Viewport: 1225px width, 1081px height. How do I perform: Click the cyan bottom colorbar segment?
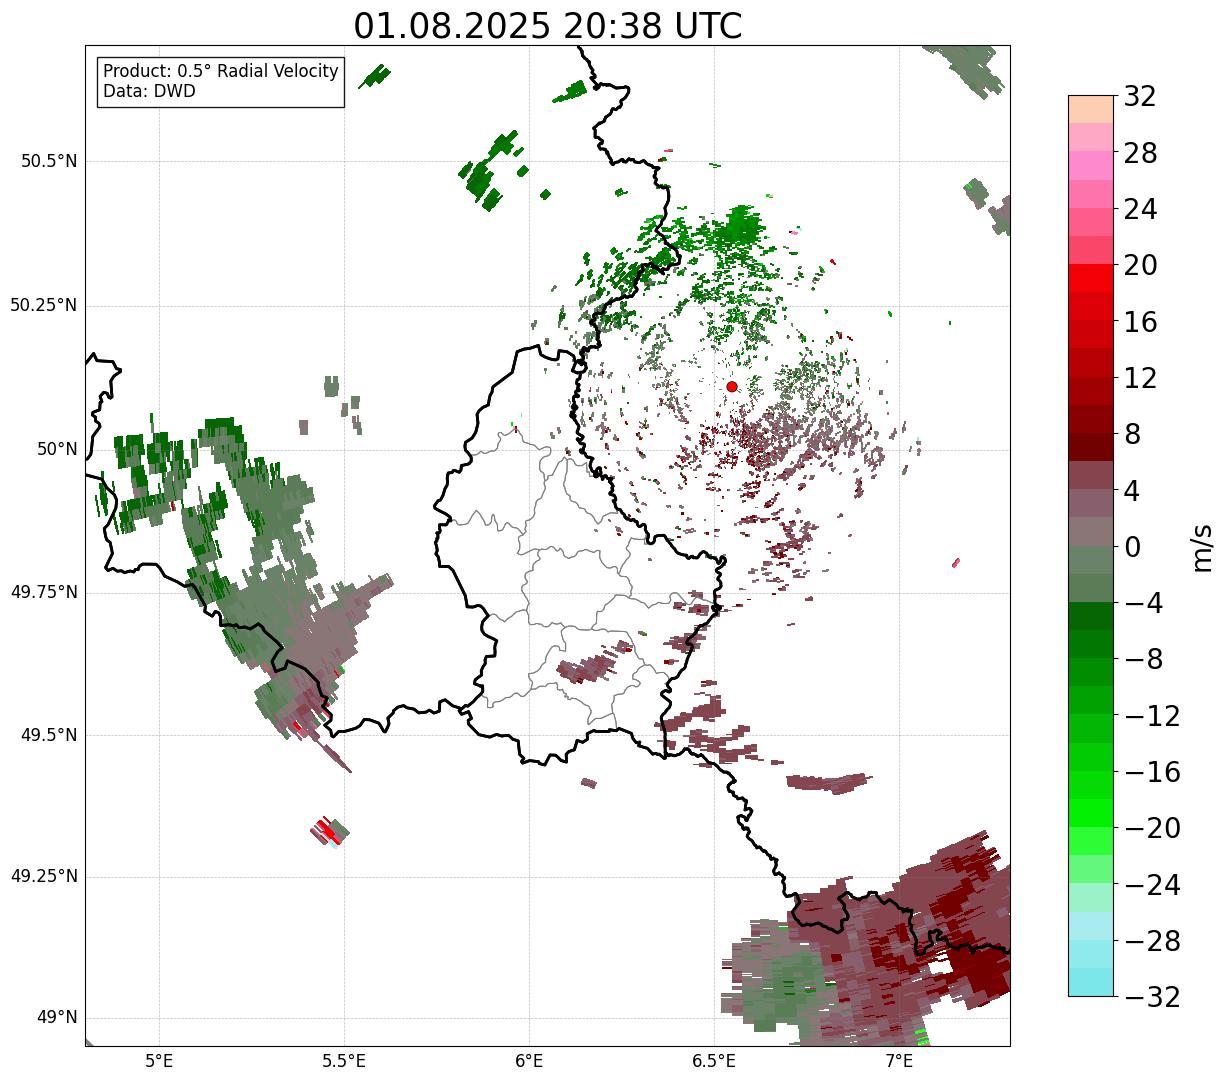tap(1091, 982)
